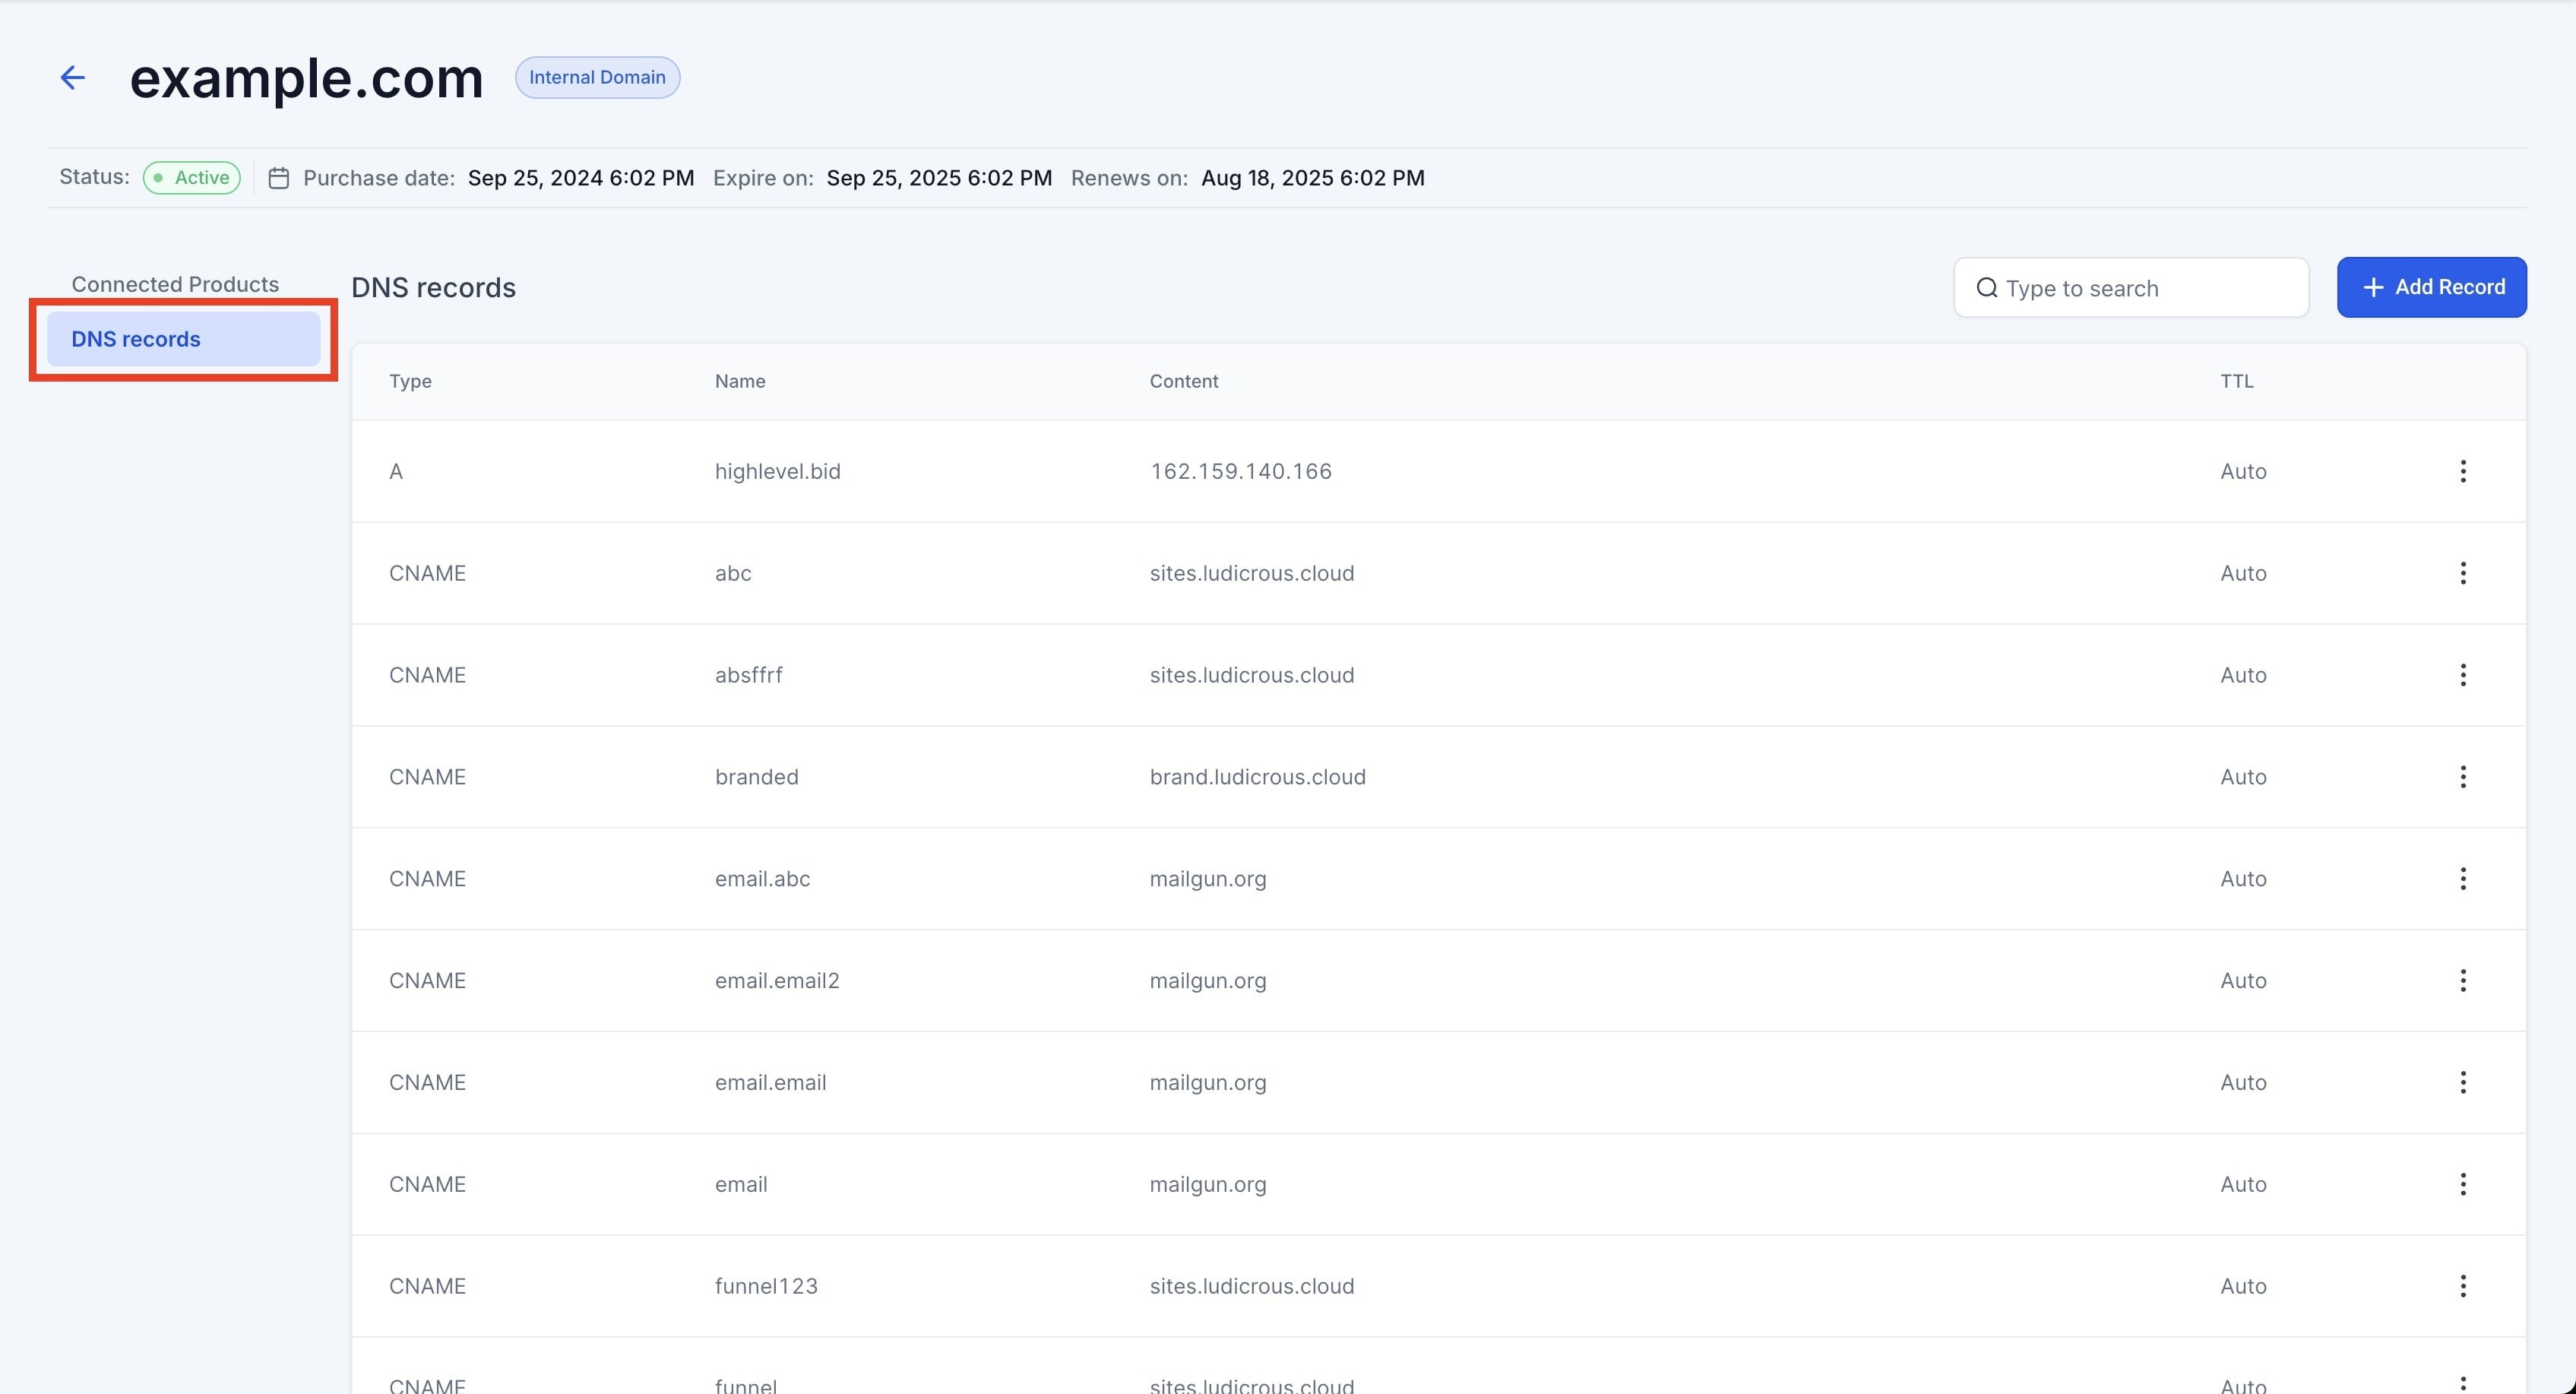The height and width of the screenshot is (1394, 2576).
Task: Open options menu for highlevel.bid A record
Action: point(2462,471)
